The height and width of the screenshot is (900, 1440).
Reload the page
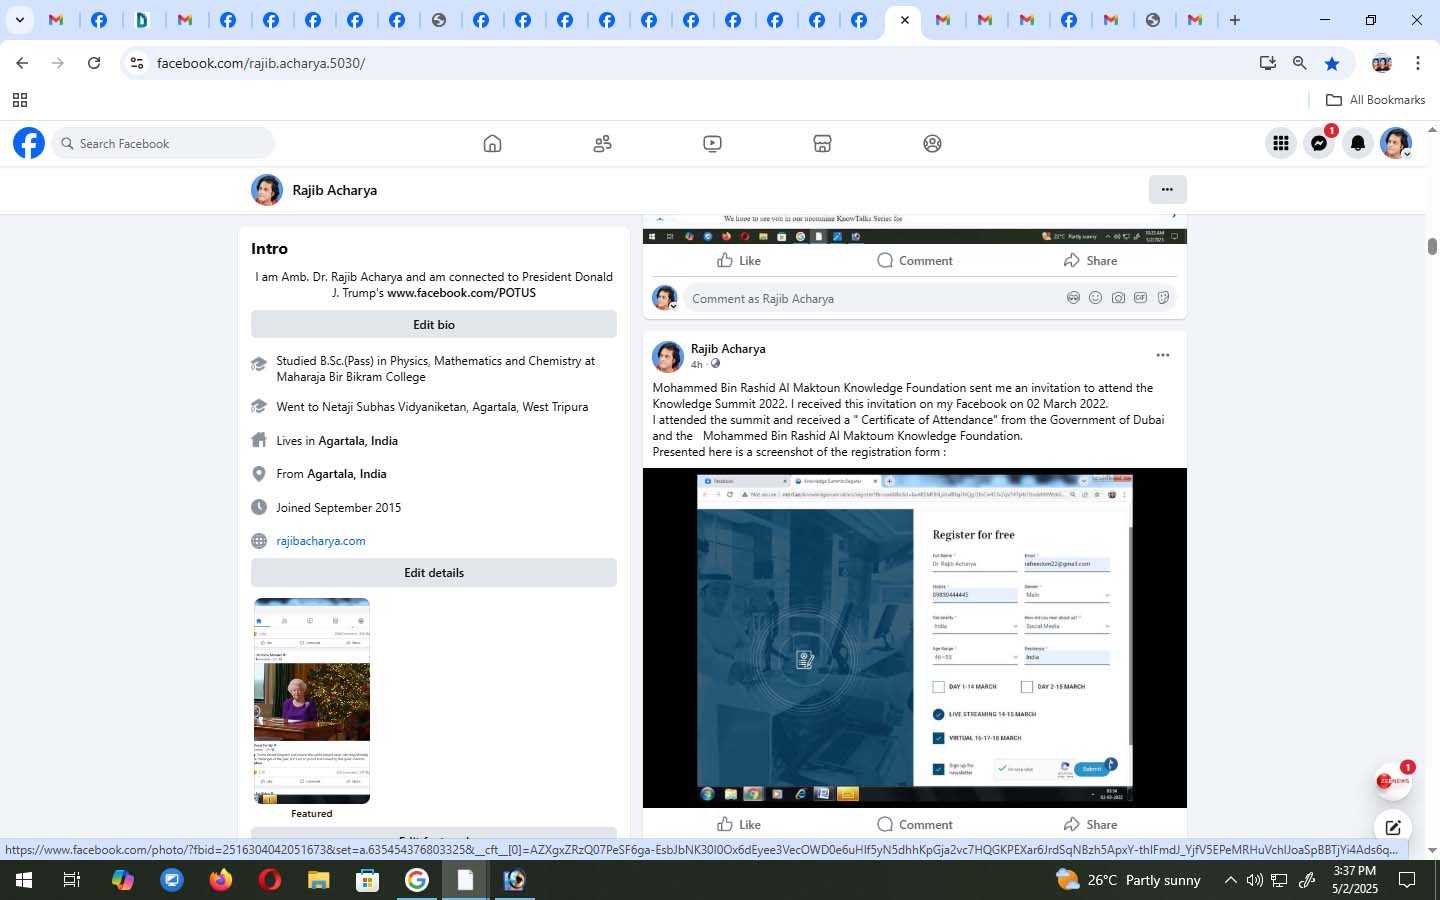(94, 63)
